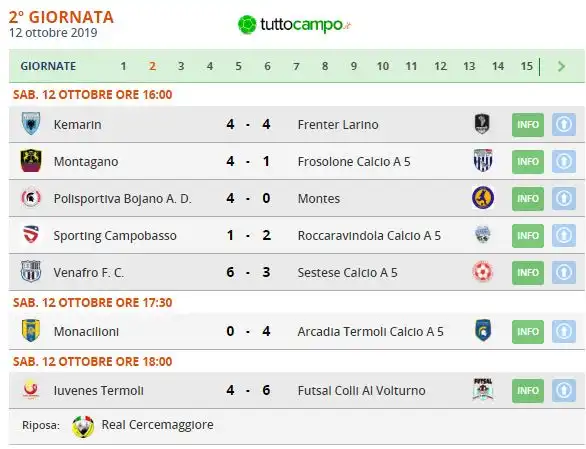This screenshot has width=586, height=449.
Task: Open Polisportiva Bojano A. D. team link
Action: click(123, 199)
